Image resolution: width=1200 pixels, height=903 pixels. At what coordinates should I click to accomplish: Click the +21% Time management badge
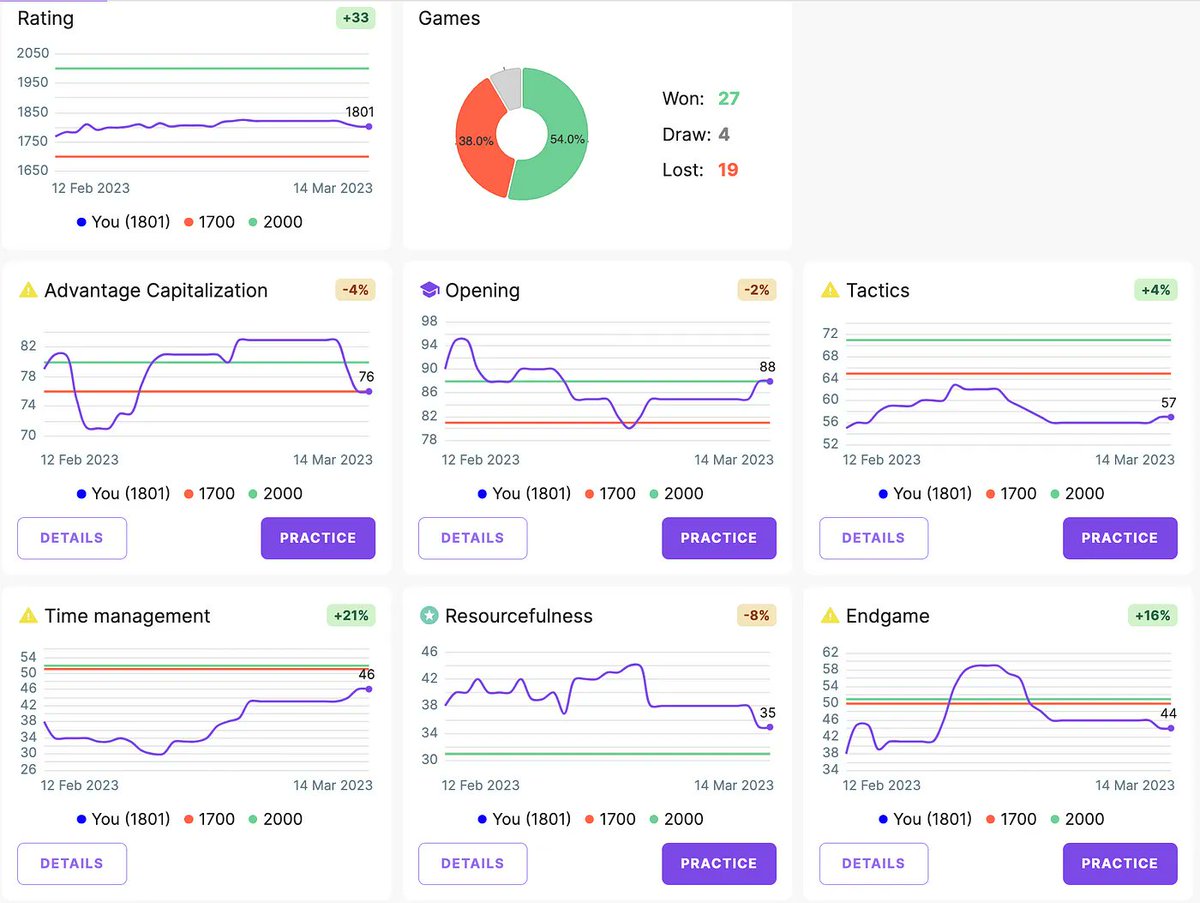click(x=351, y=615)
